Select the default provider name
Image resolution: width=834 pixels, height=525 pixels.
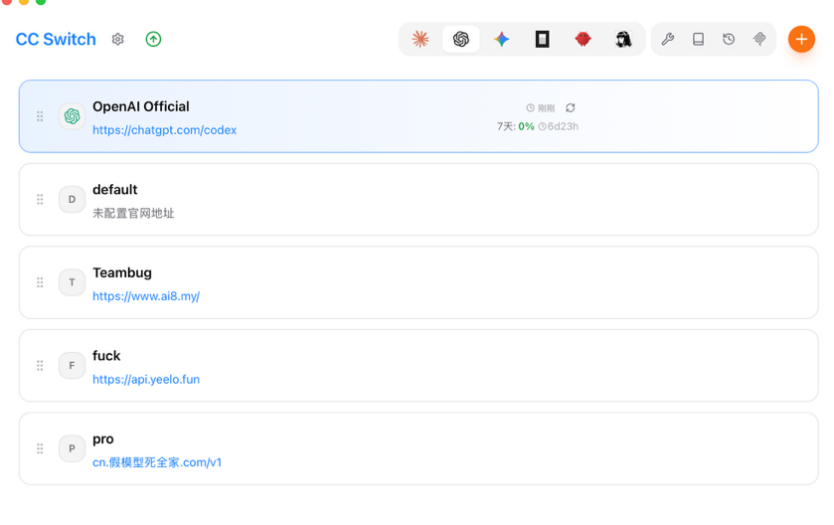click(115, 189)
